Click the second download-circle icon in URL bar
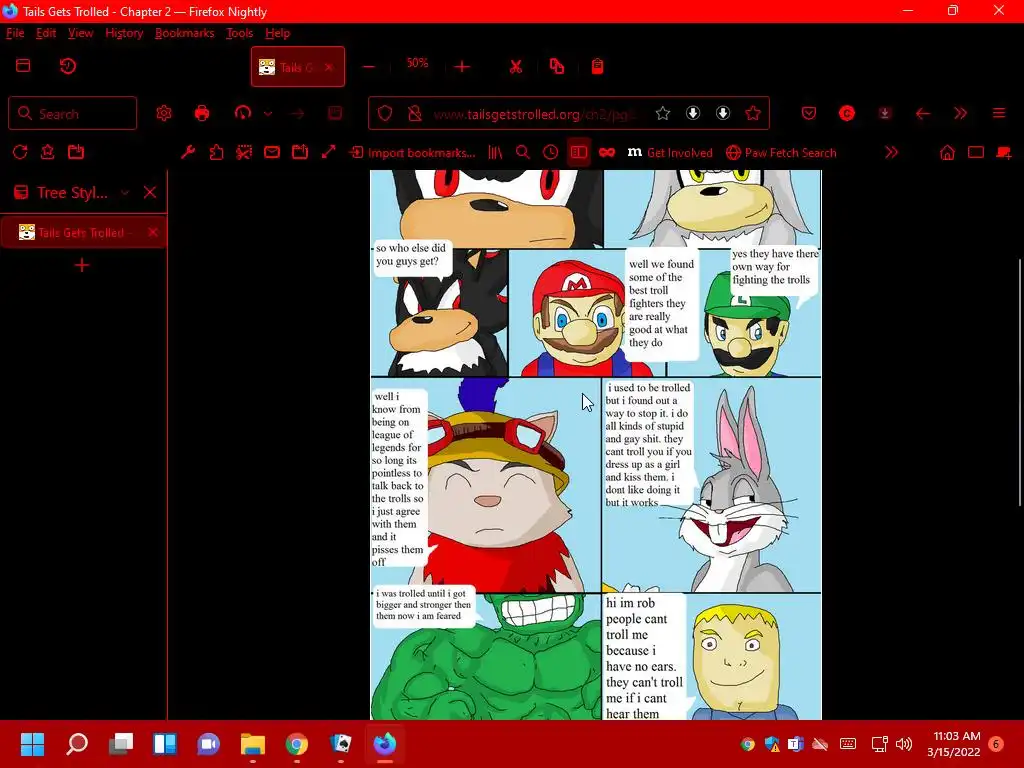Screen dimensions: 1024x768 coord(723,113)
